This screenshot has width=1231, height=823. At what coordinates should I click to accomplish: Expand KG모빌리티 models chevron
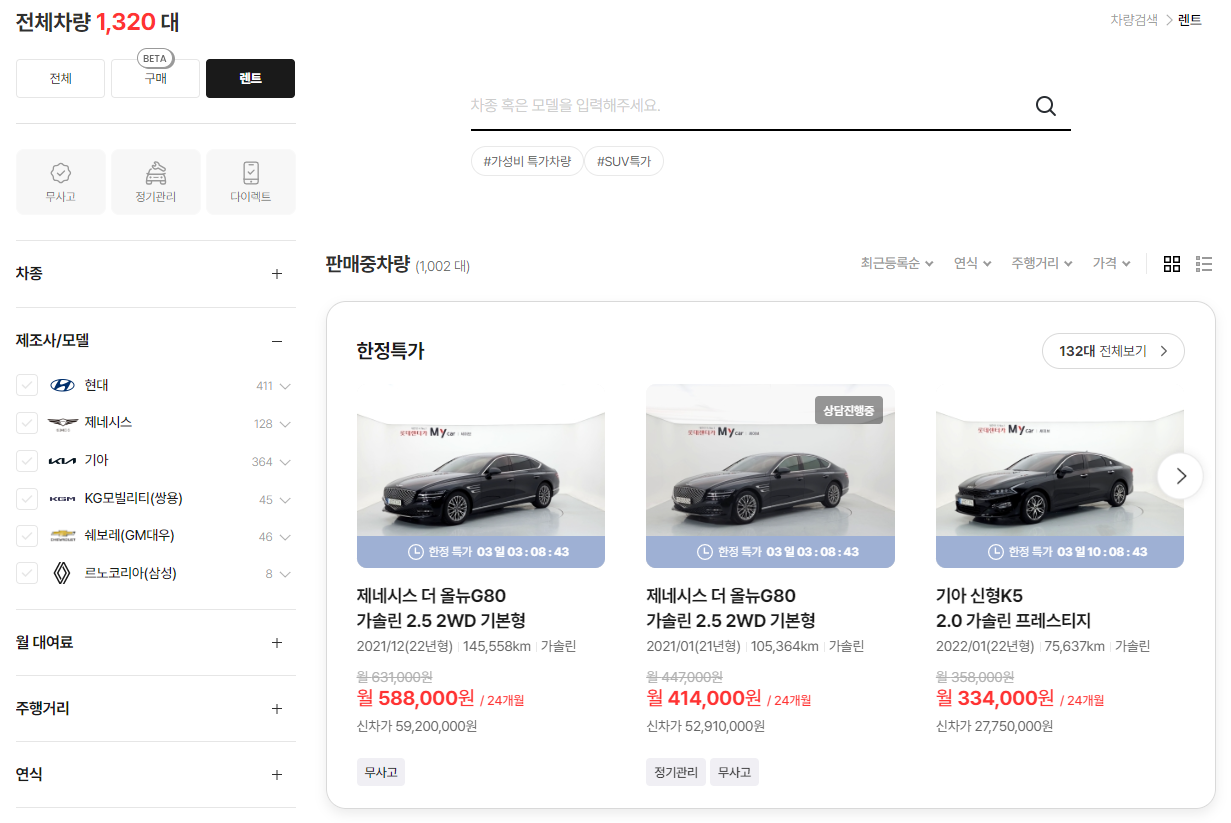[x=286, y=500]
